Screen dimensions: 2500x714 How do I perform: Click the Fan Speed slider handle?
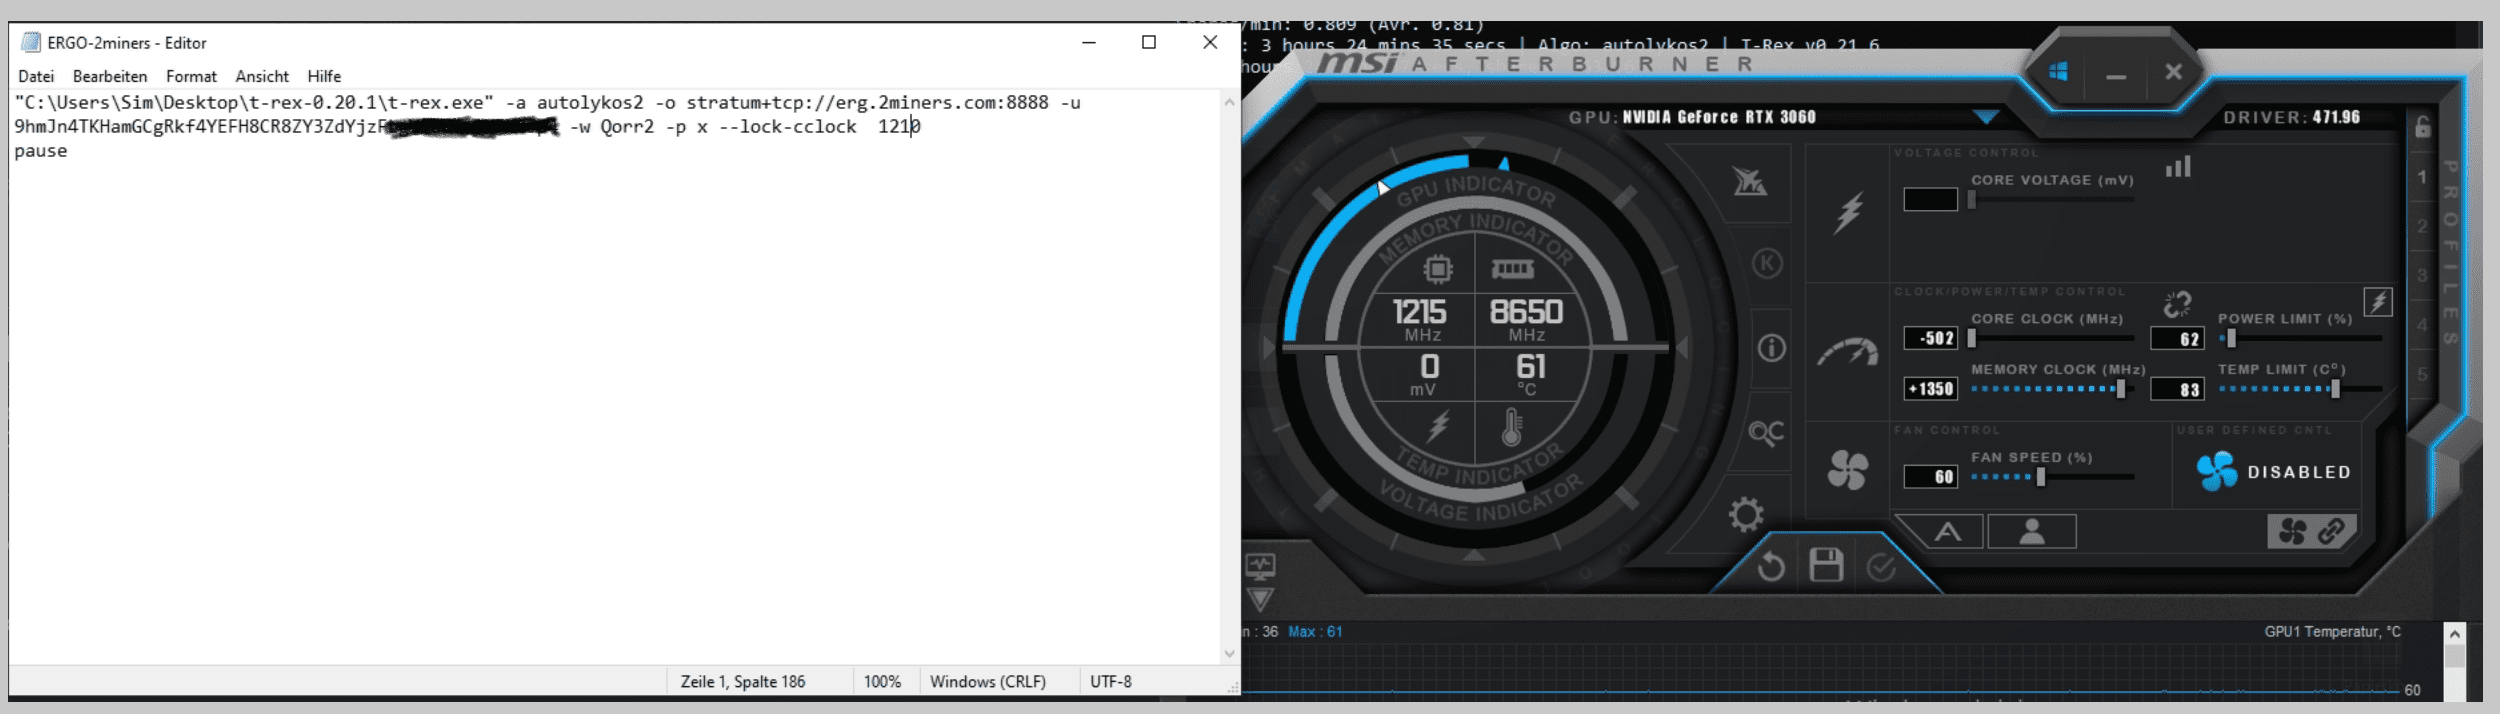point(2041,477)
